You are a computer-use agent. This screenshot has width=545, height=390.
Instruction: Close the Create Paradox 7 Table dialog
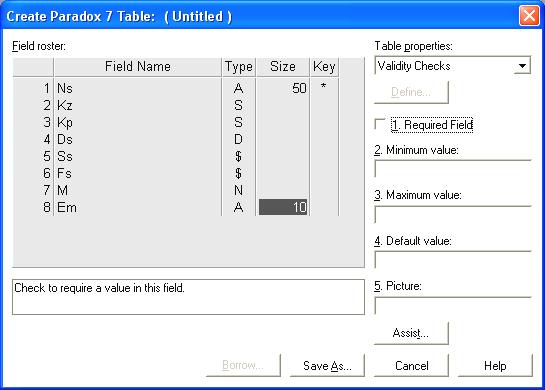[529, 16]
